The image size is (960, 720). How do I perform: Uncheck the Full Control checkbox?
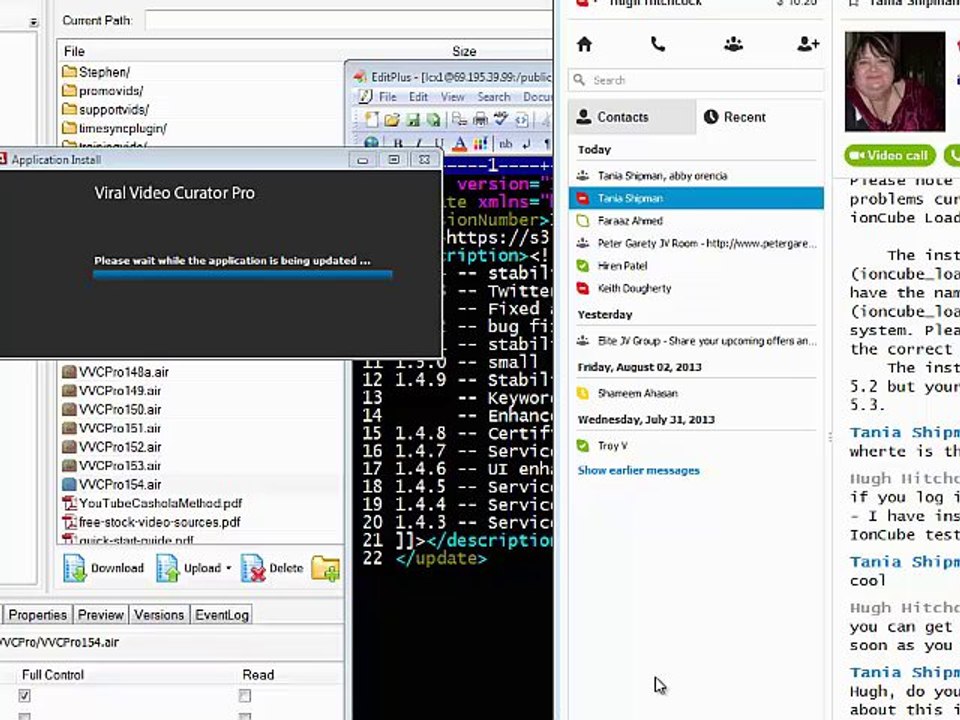(x=24, y=696)
